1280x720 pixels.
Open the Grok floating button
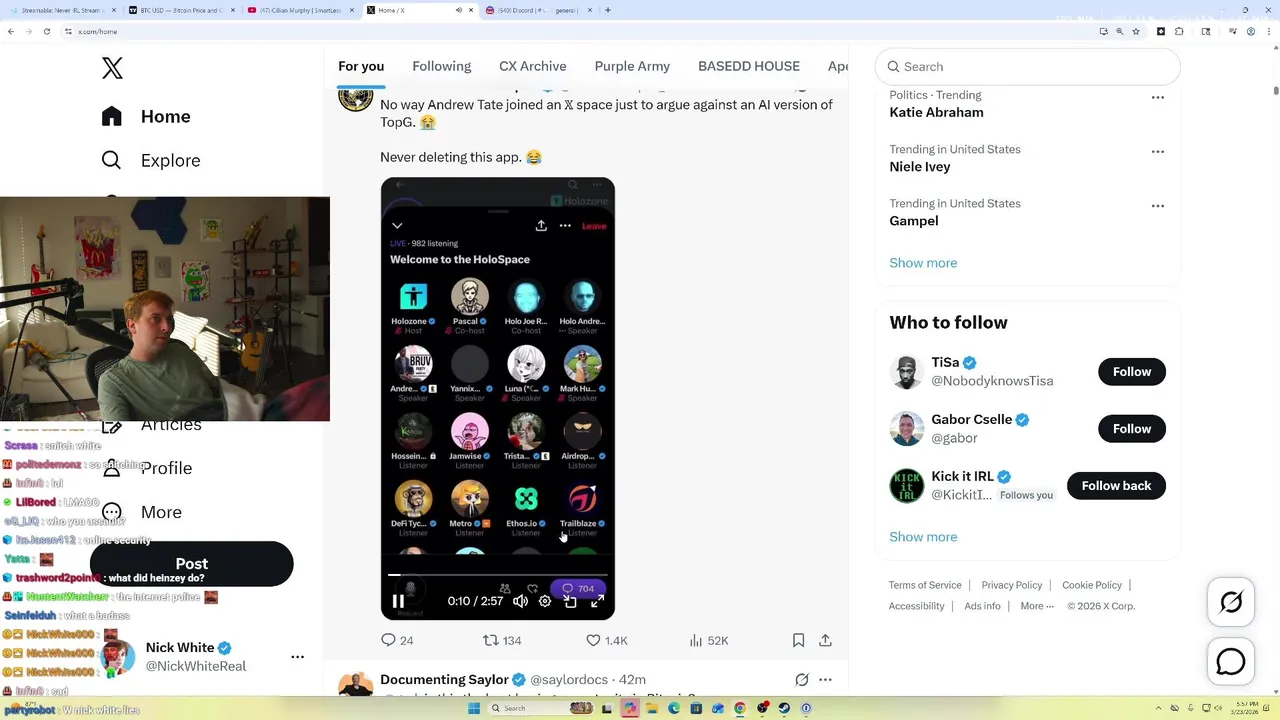click(1231, 602)
